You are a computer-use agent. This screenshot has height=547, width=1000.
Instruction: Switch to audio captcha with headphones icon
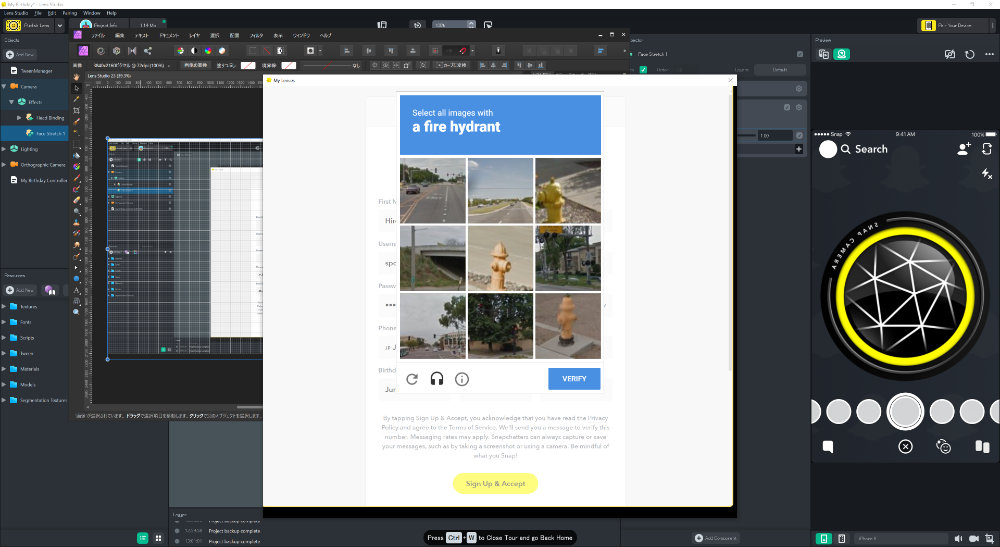tap(437, 379)
